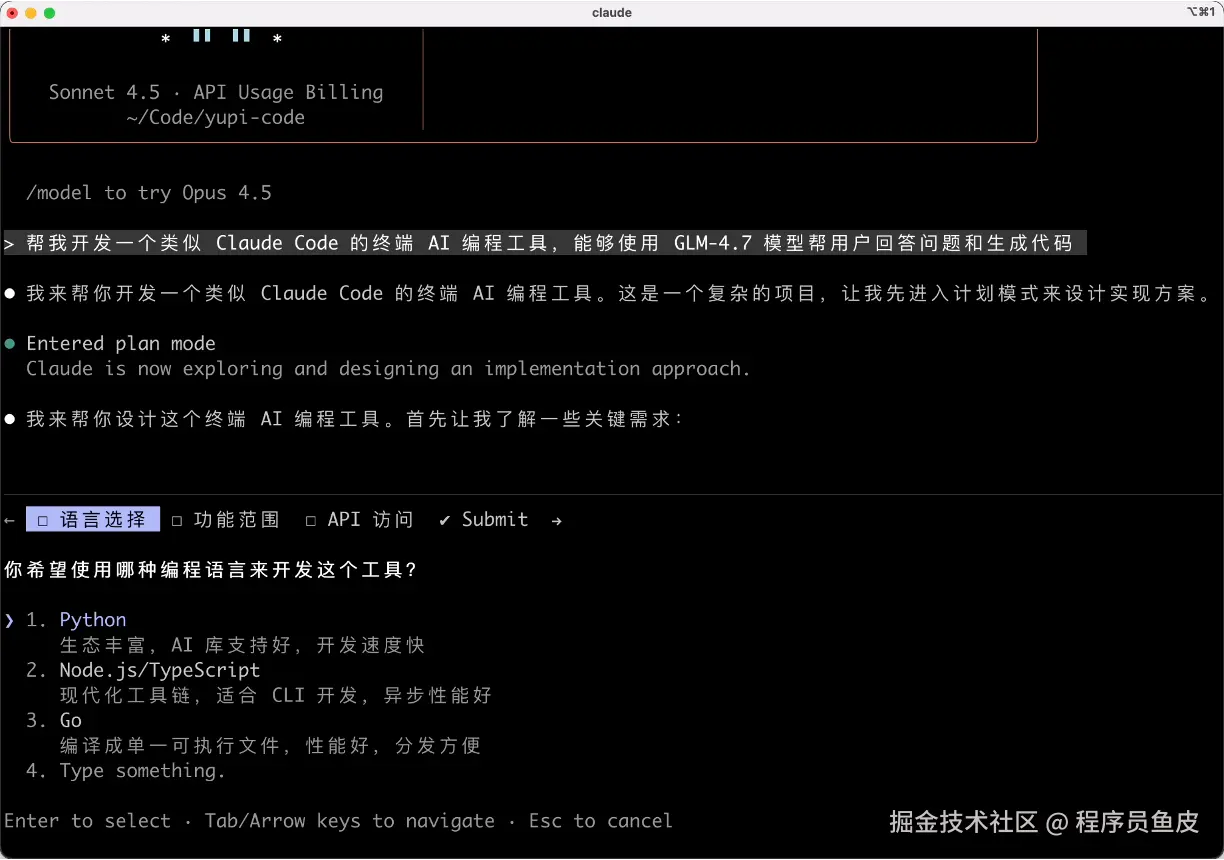The width and height of the screenshot is (1224, 860).
Task: Click the hint 'Enter to select'
Action: click(88, 821)
